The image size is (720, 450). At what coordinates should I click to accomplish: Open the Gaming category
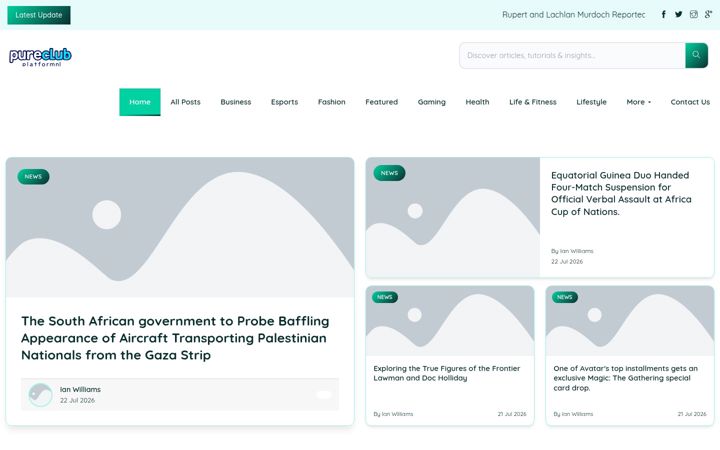pyautogui.click(x=432, y=102)
